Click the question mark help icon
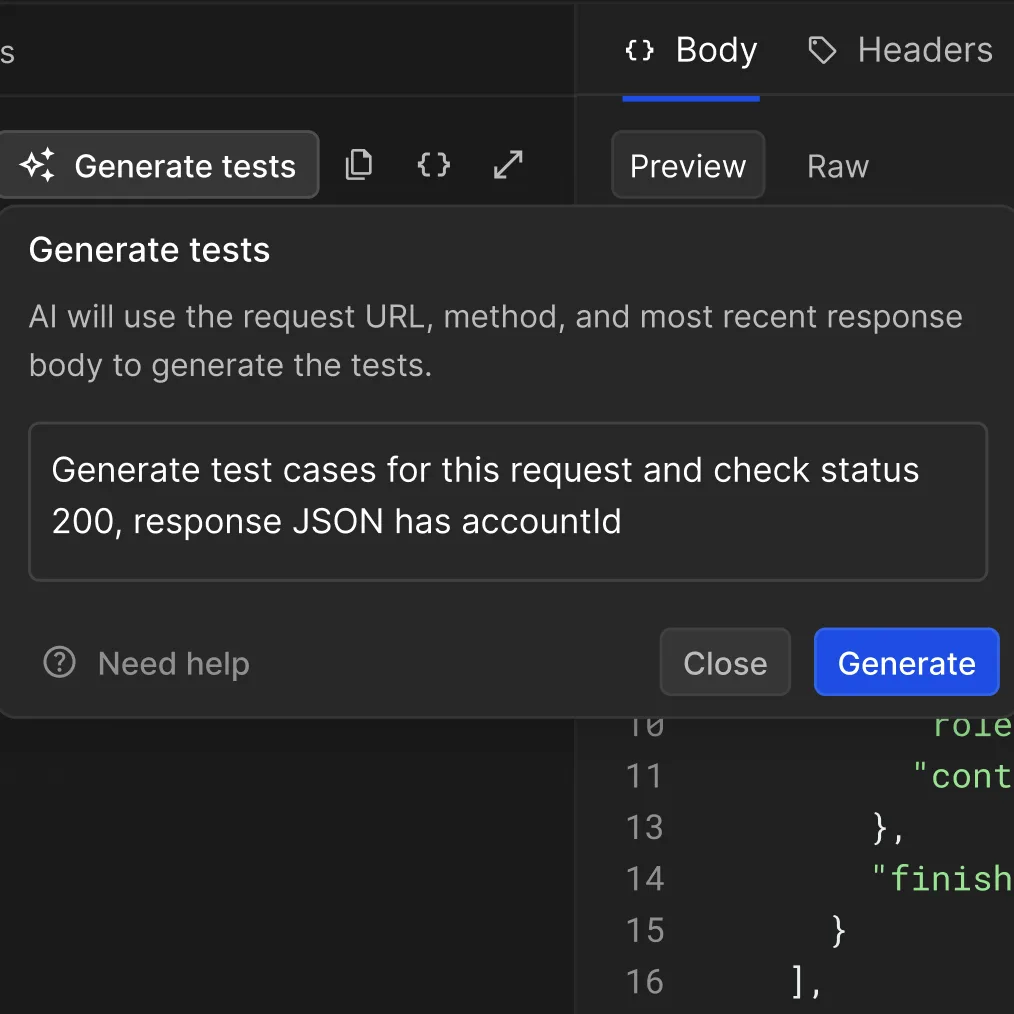Image resolution: width=1014 pixels, height=1014 pixels. (59, 662)
